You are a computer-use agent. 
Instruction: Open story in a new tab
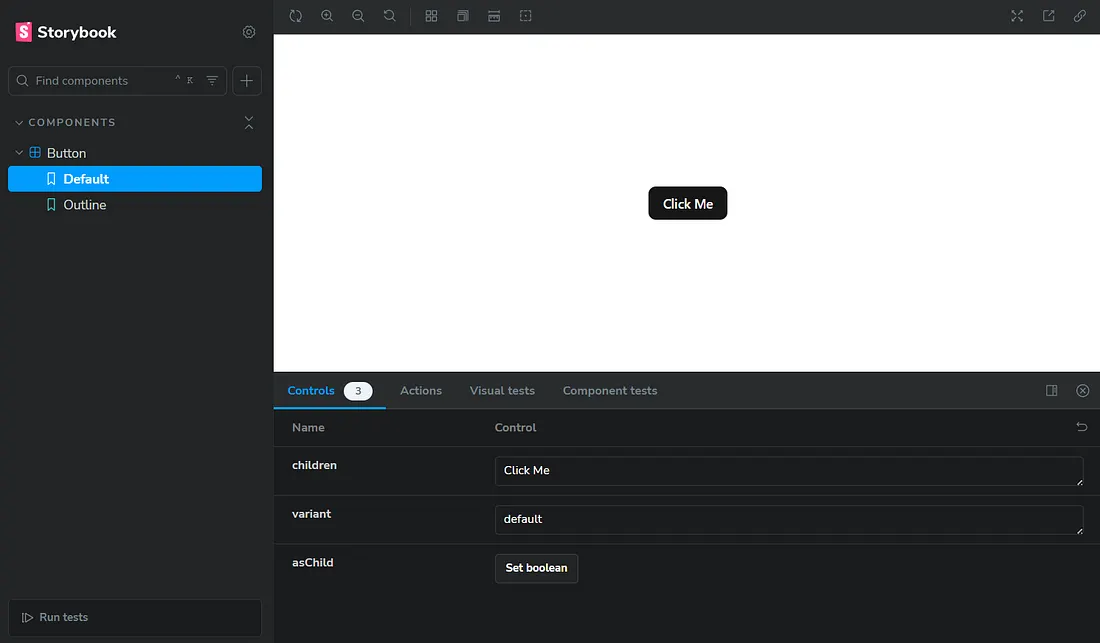pyautogui.click(x=1048, y=16)
